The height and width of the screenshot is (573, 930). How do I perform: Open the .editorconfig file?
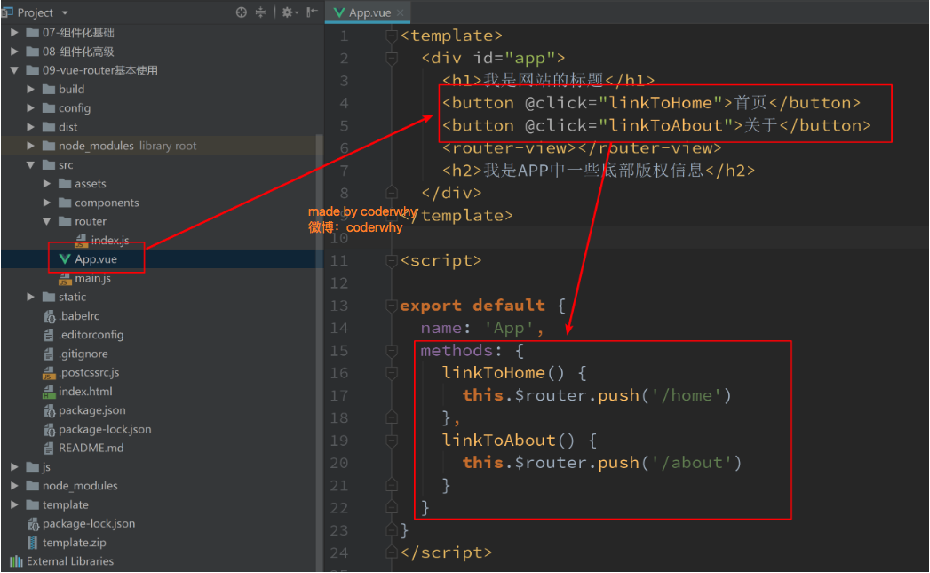click(91, 335)
